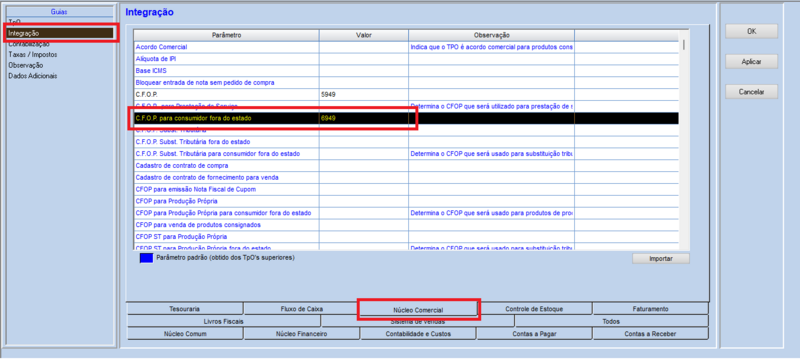800x364 pixels.
Task: Switch to the Contas a Receber tab
Action: pos(650,334)
